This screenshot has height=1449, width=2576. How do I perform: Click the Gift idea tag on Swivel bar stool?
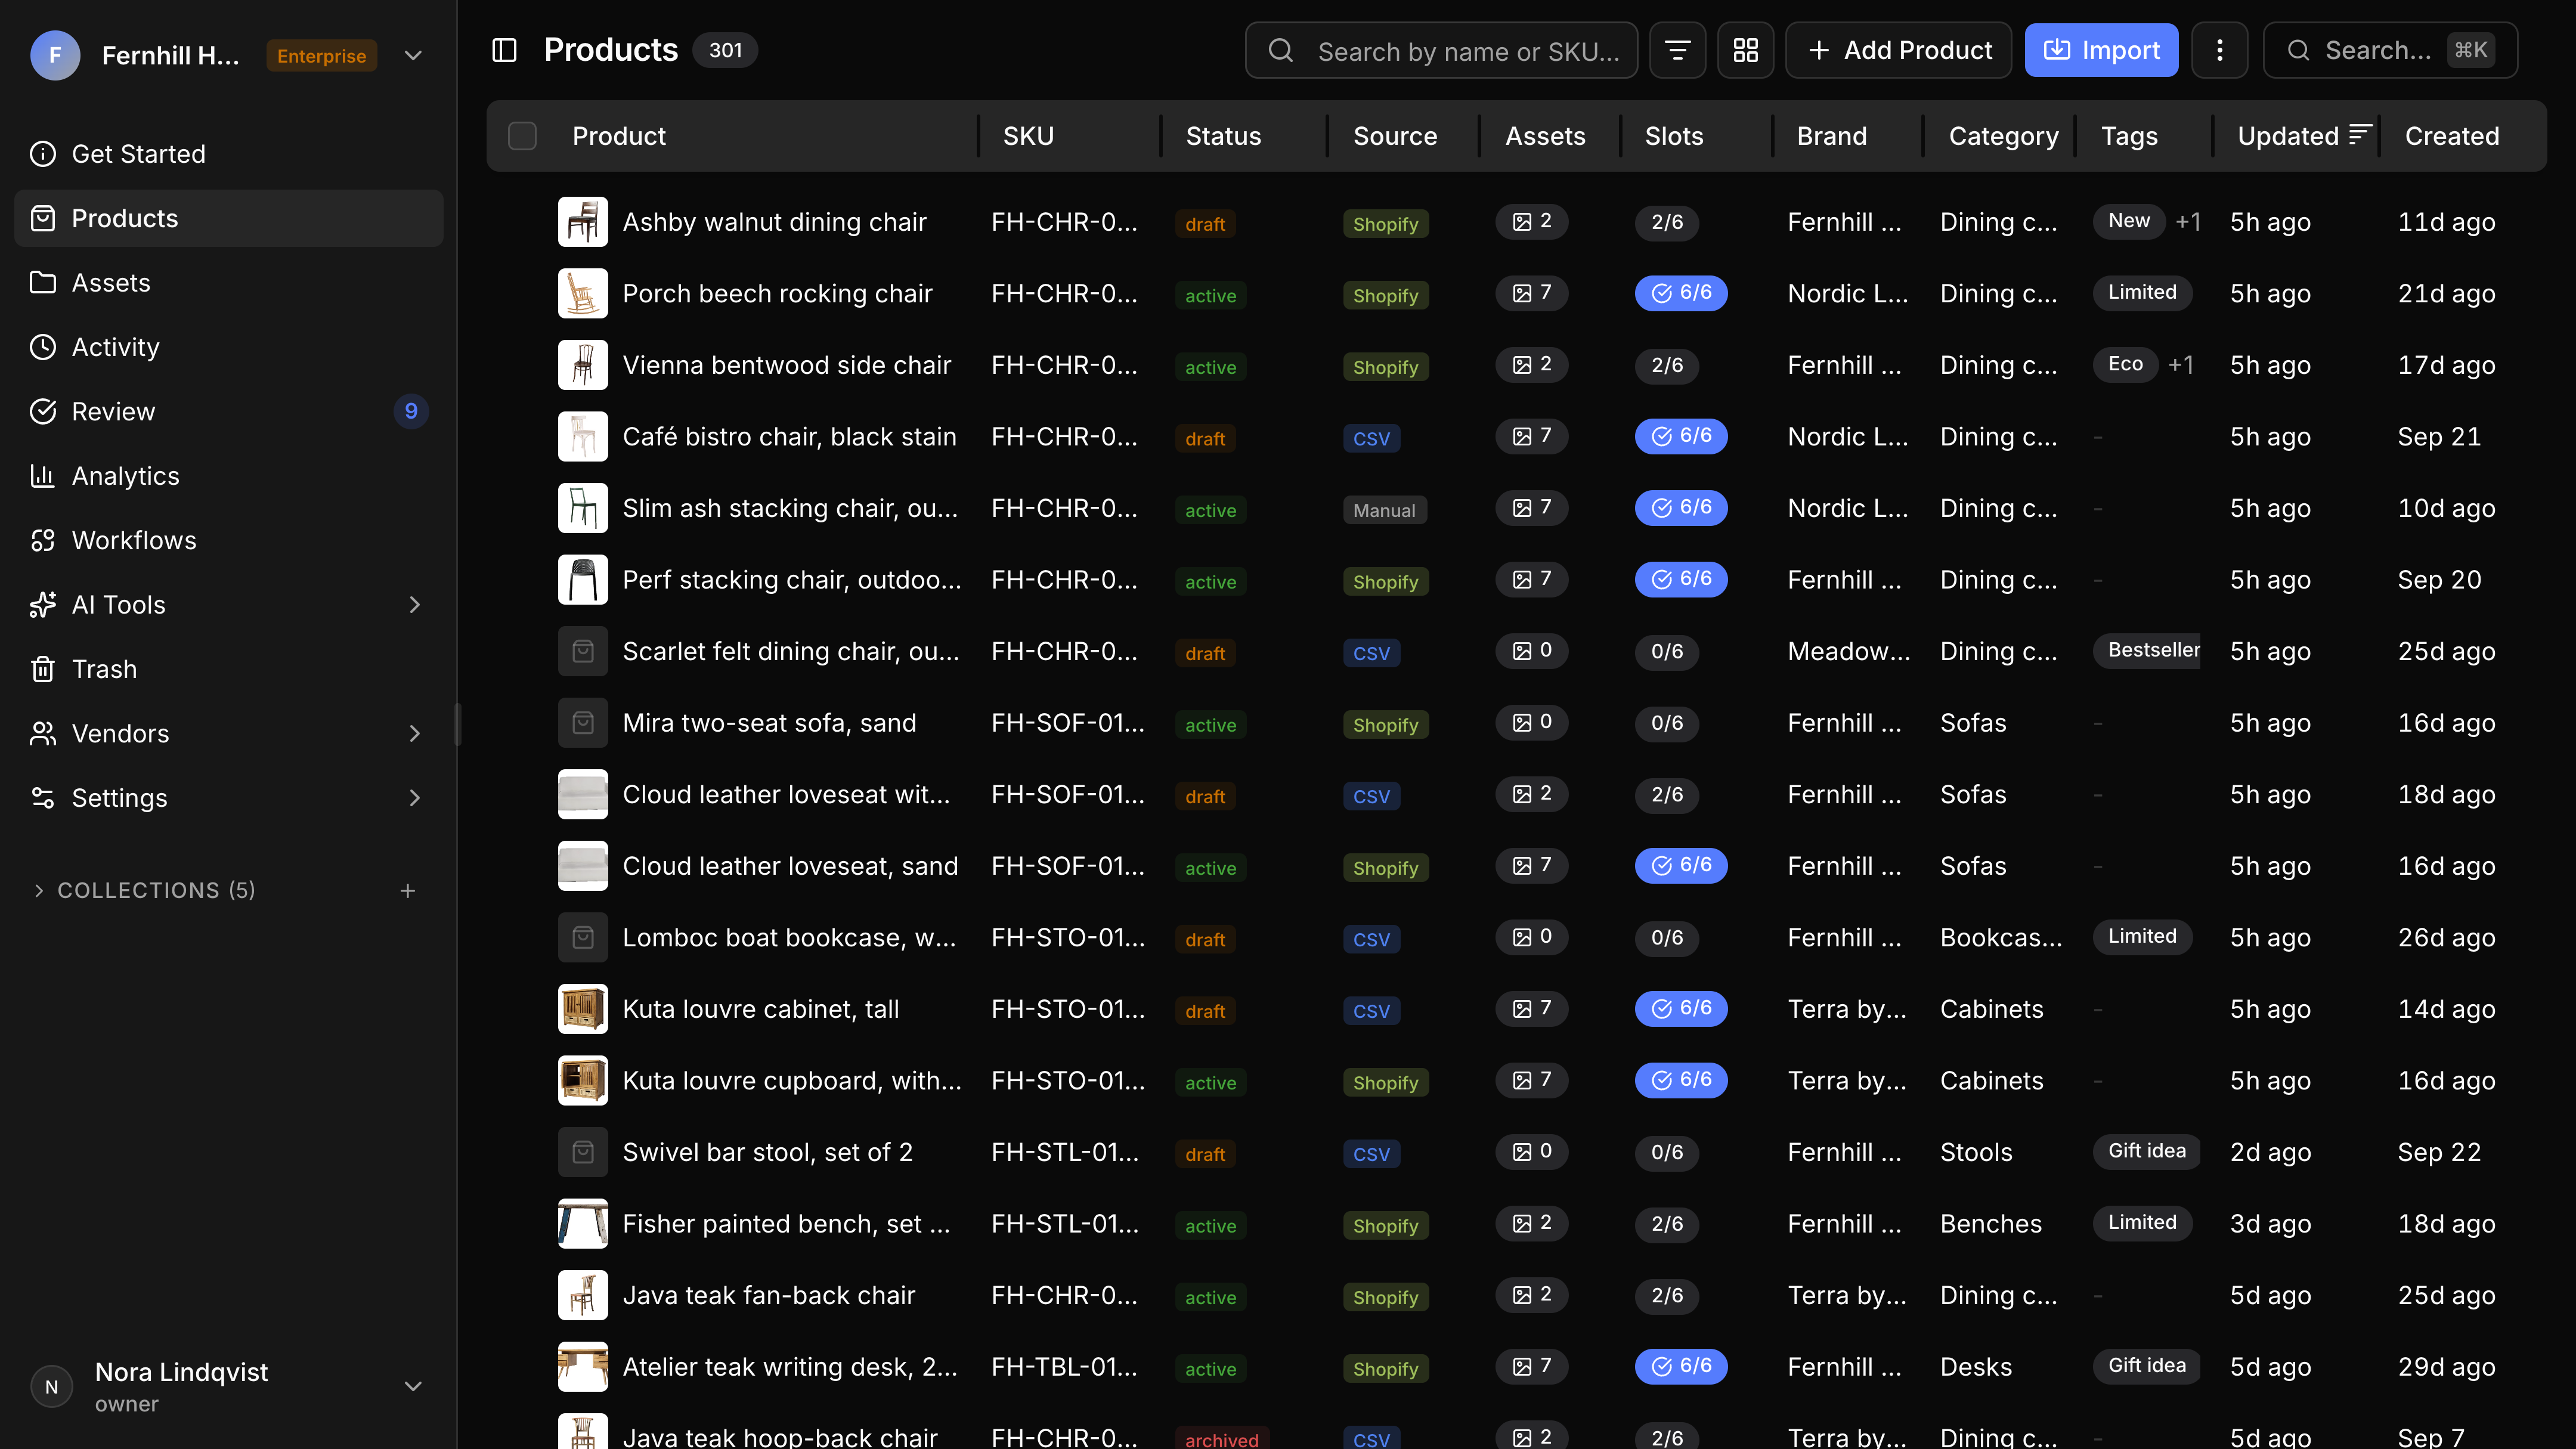(x=2146, y=1151)
